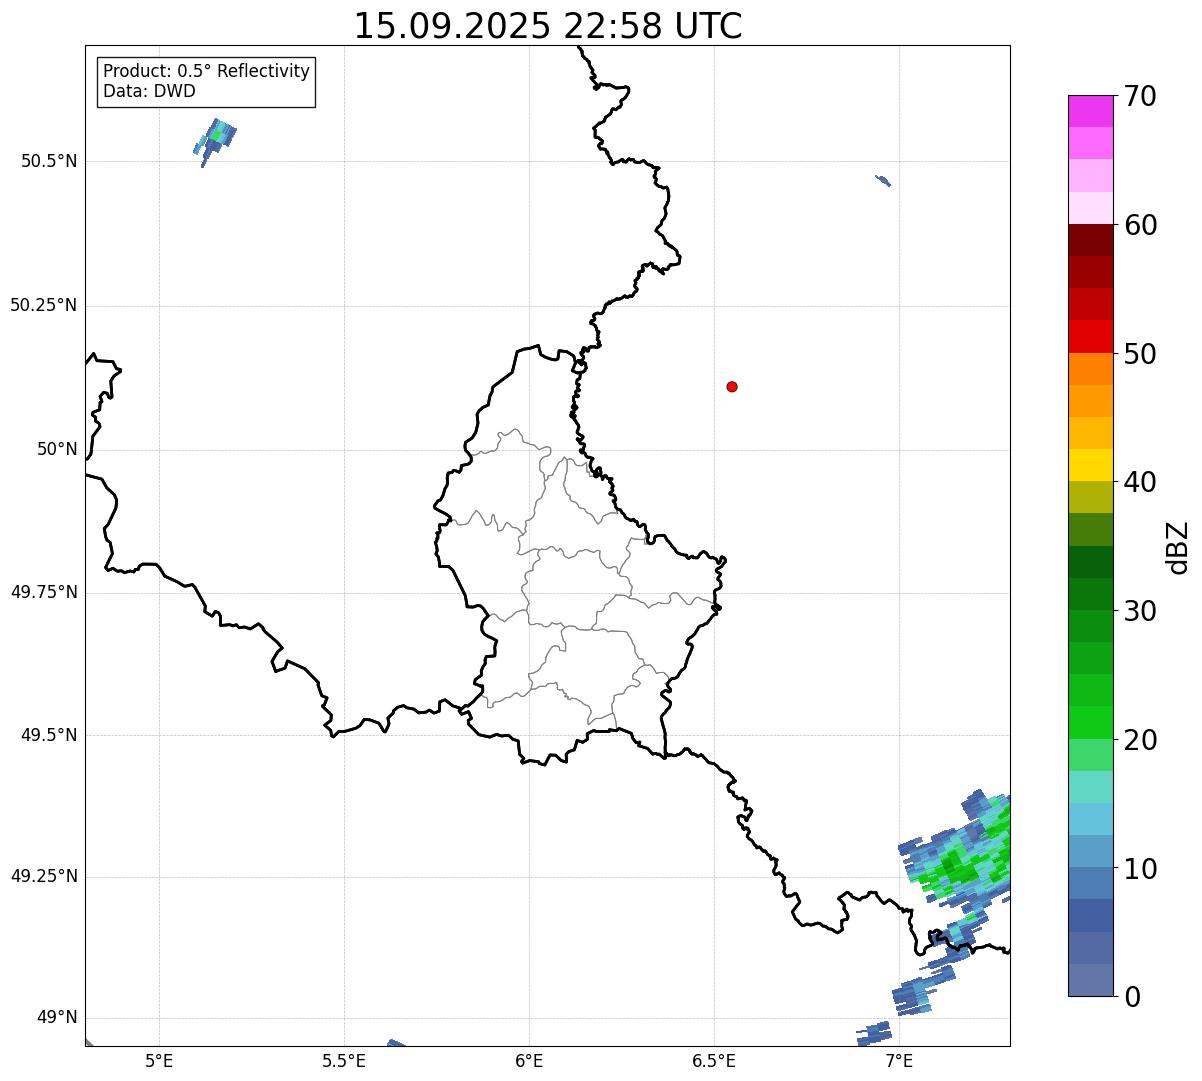Click the dBZ colorbar axis label

coord(1178,546)
